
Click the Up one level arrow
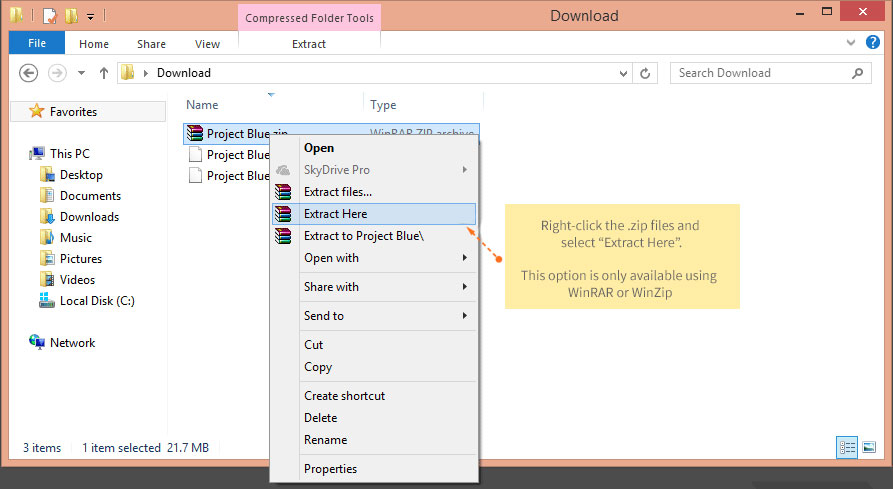[104, 73]
